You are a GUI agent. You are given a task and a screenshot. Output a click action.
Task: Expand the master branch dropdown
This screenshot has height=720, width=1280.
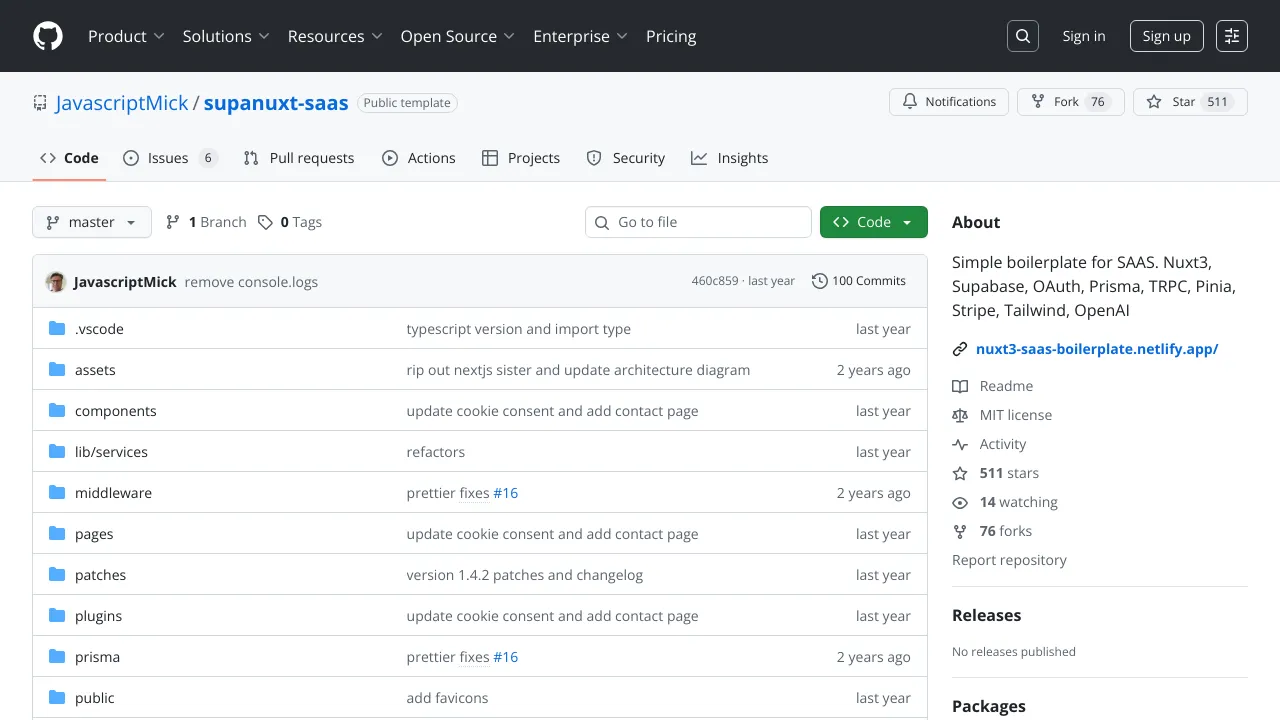point(92,222)
